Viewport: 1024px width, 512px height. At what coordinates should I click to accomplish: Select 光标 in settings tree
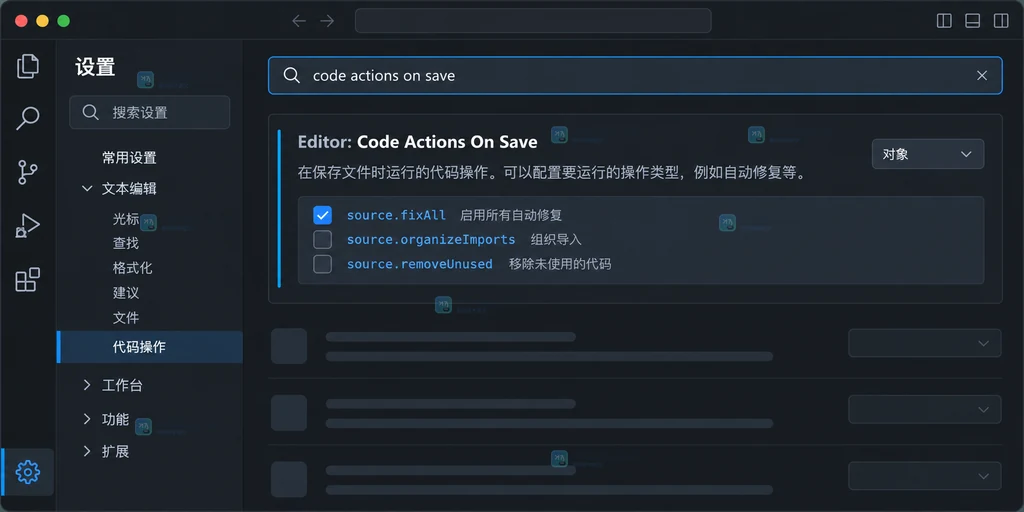click(126, 219)
